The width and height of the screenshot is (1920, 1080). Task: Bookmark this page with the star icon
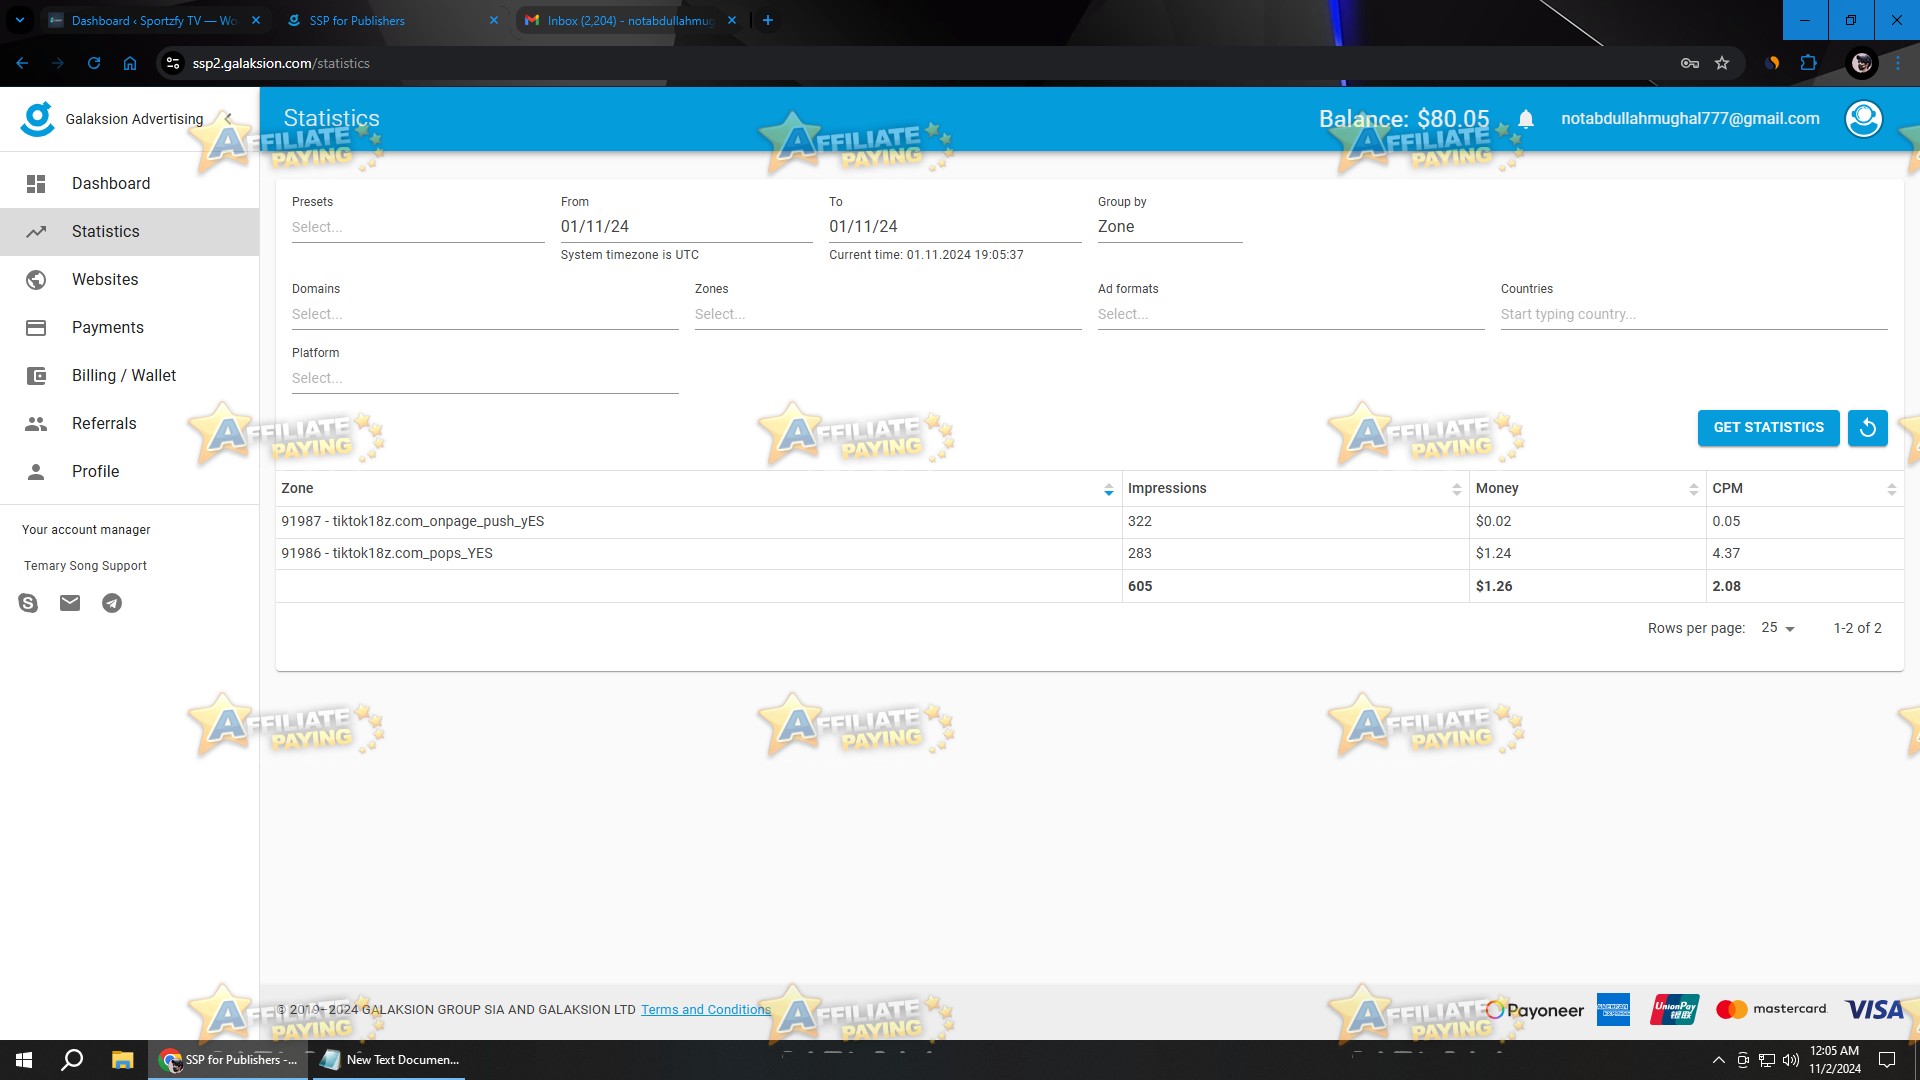coord(1722,63)
